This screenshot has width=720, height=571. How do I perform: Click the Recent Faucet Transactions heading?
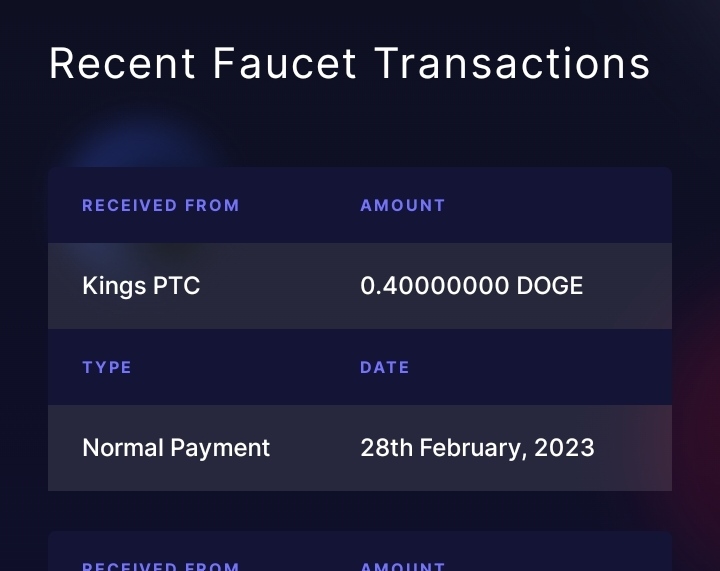(x=349, y=64)
